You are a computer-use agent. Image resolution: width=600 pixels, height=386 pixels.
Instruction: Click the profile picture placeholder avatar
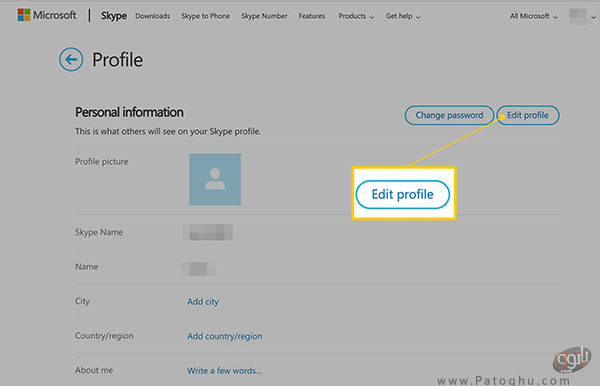pos(215,179)
